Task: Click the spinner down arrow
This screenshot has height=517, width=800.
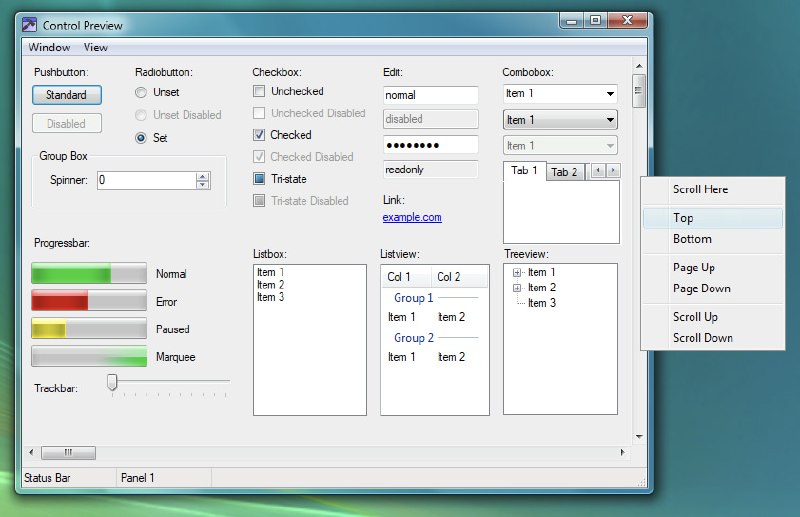Action: (203, 185)
